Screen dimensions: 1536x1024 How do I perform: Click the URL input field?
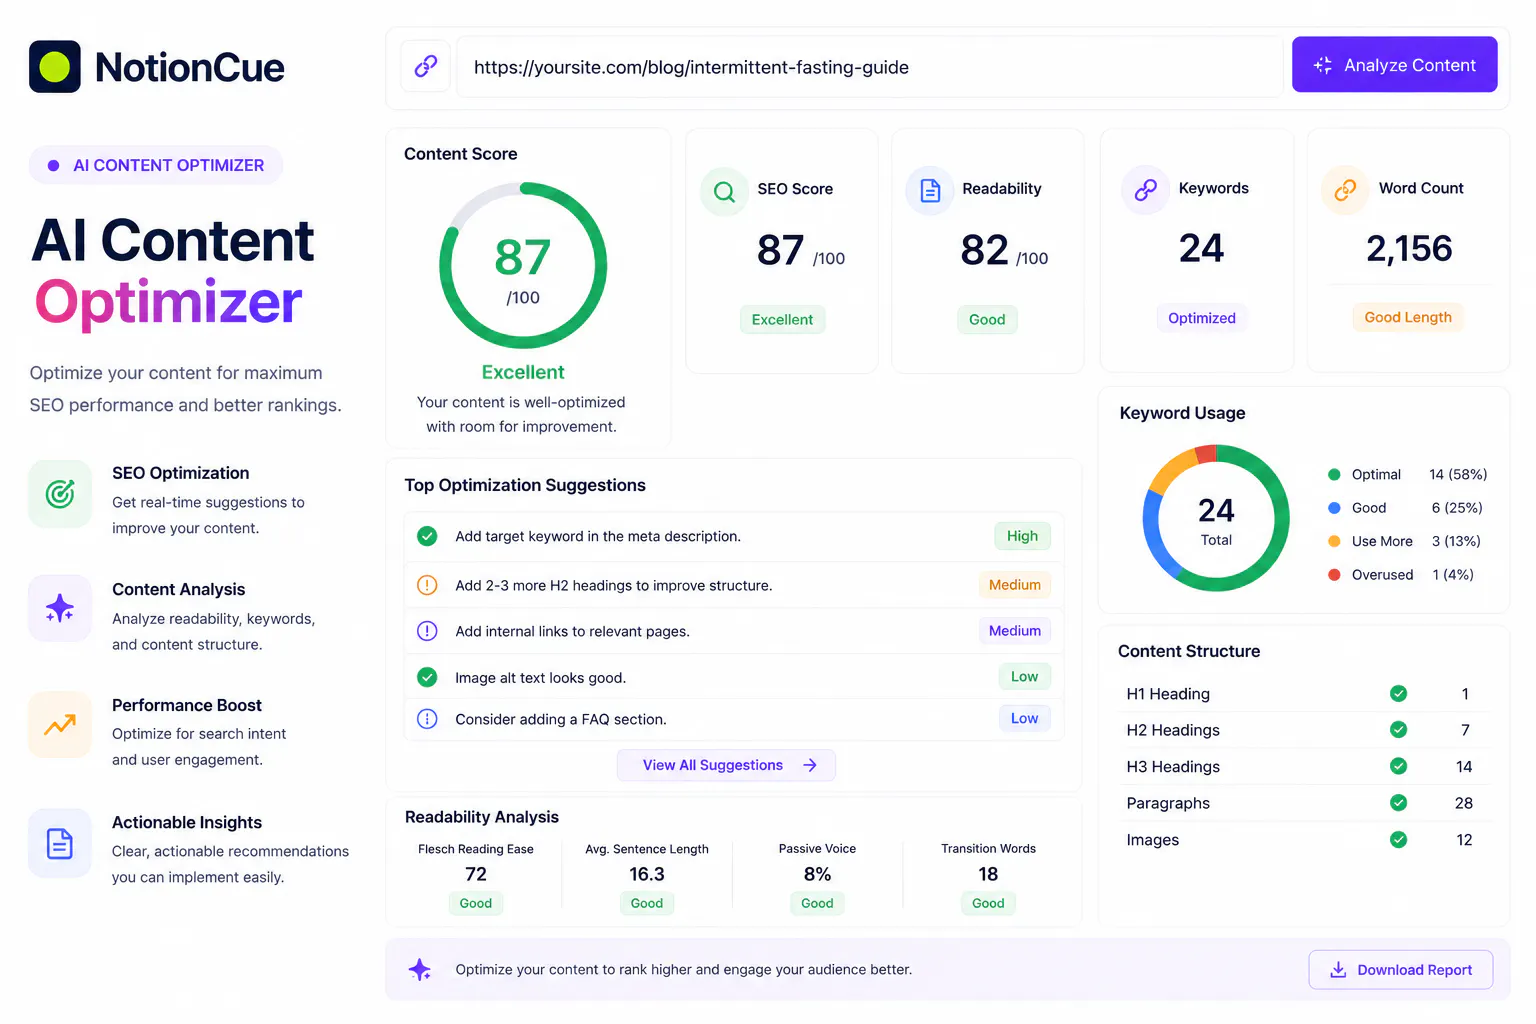pos(870,67)
